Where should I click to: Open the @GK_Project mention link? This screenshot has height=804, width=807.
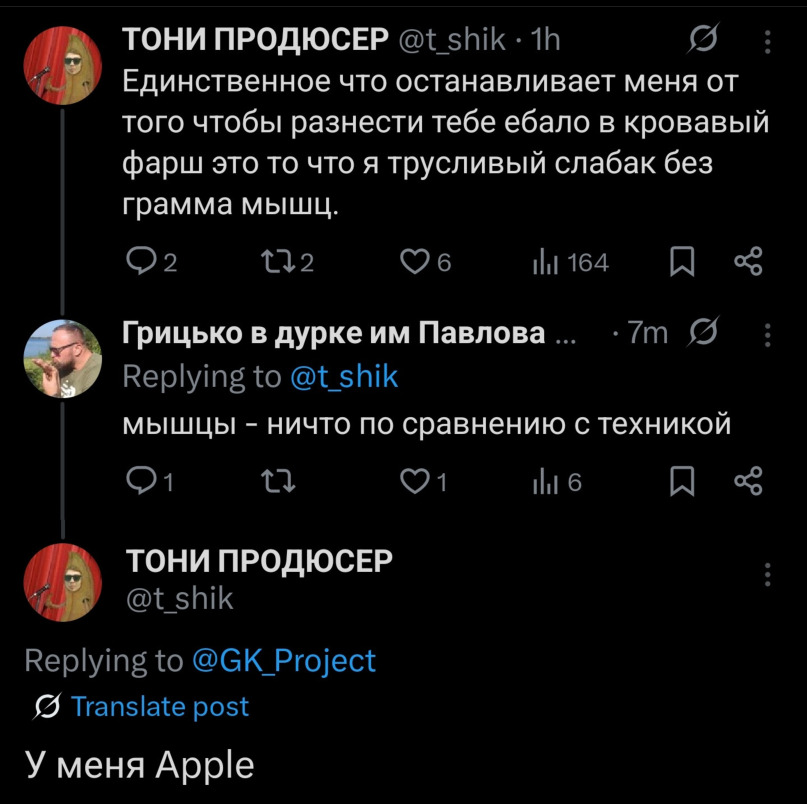(x=284, y=660)
